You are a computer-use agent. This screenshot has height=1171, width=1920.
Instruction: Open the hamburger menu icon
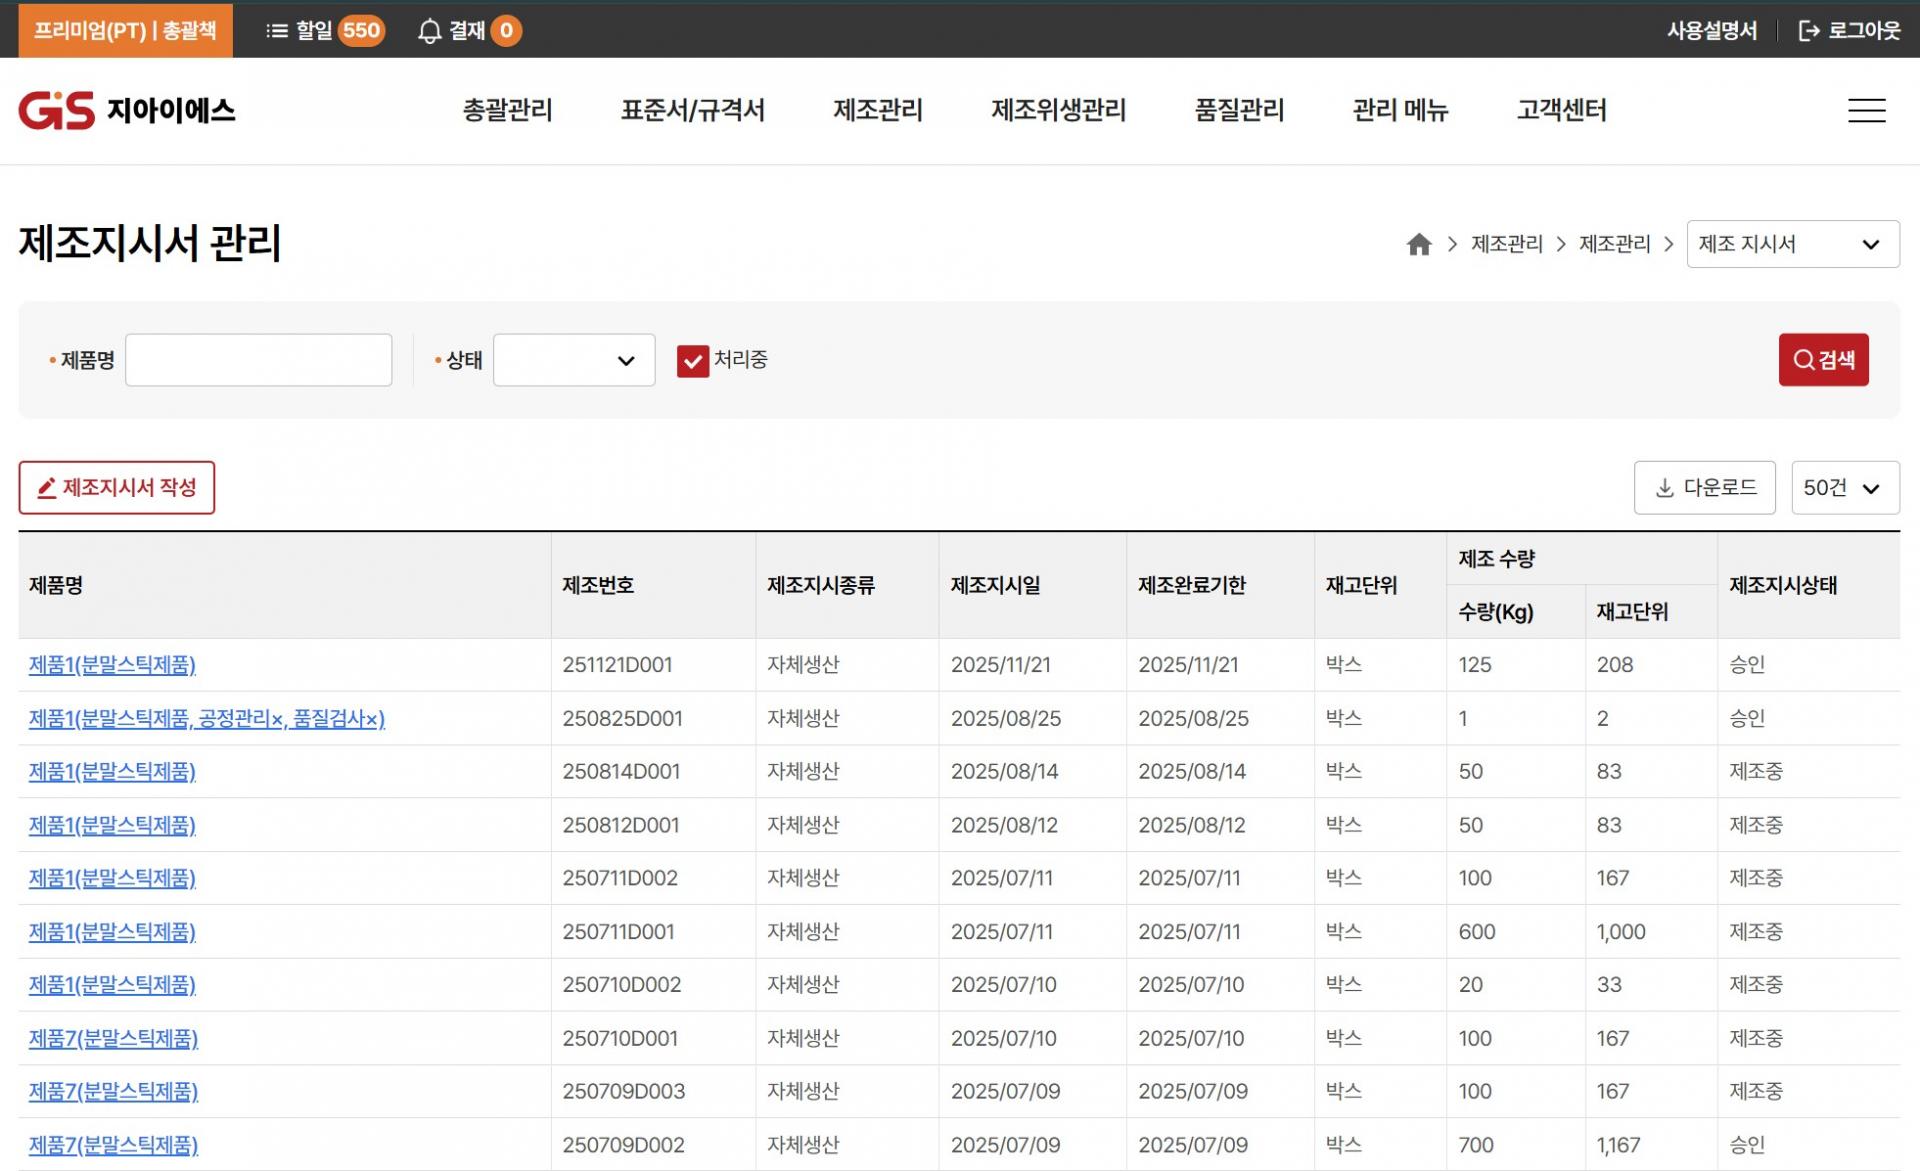click(x=1866, y=110)
